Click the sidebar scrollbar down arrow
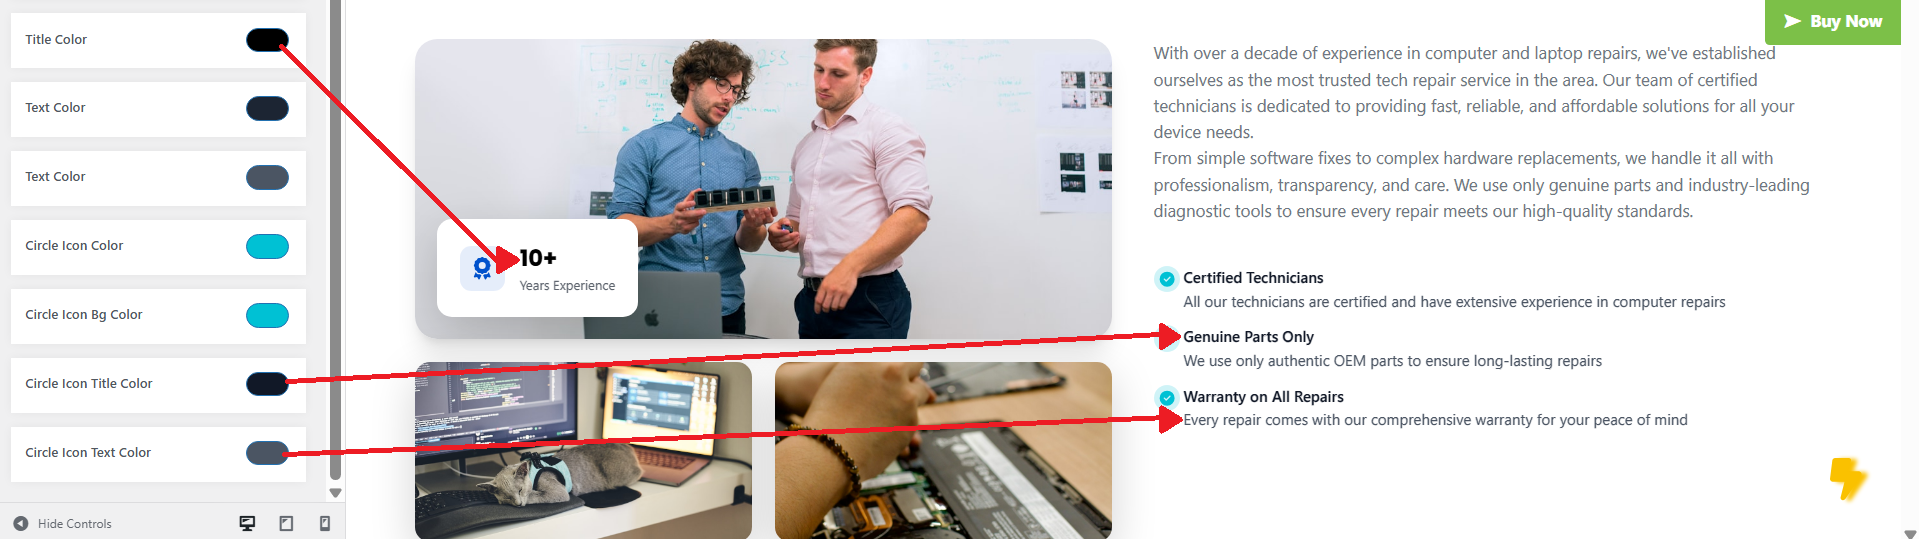 coord(335,493)
